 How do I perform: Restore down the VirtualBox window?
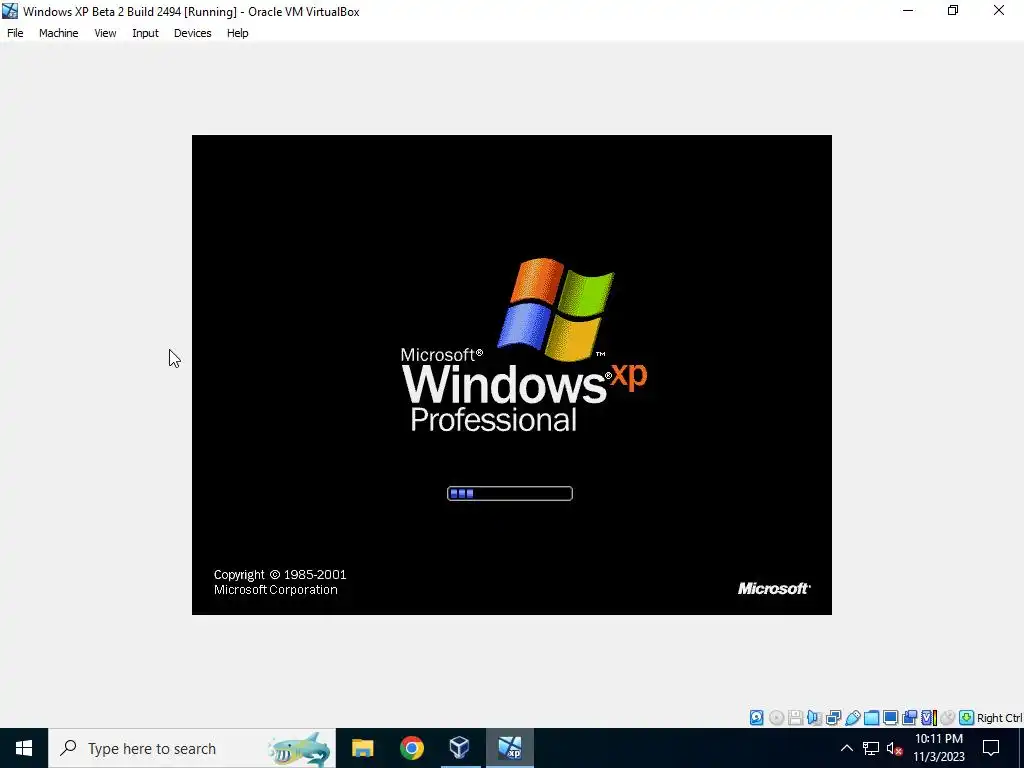(953, 10)
